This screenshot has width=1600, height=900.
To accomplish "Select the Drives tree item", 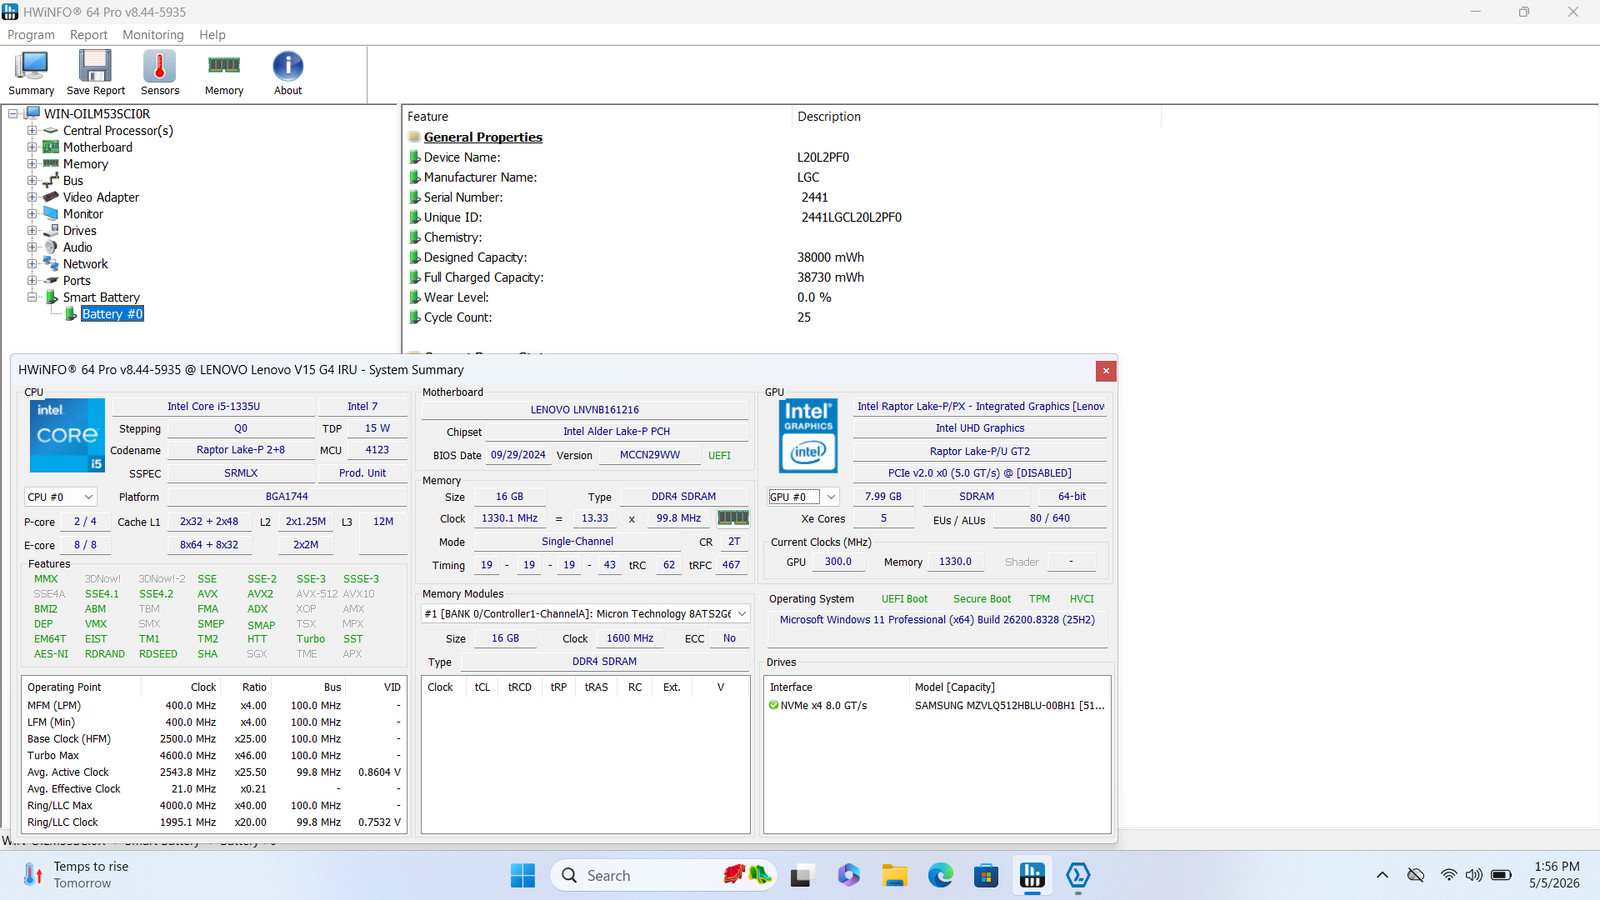I will point(80,231).
